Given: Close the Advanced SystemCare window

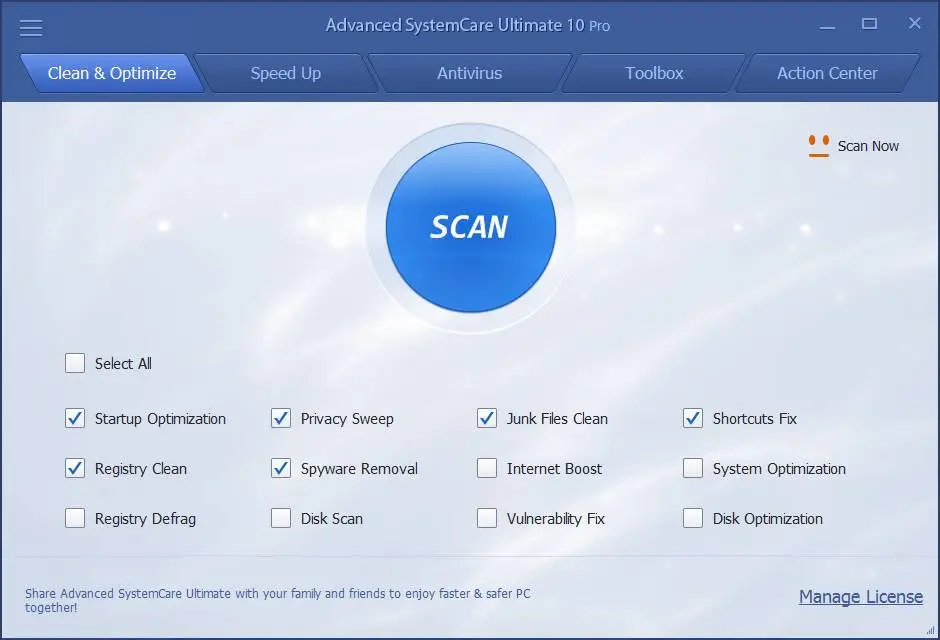Looking at the screenshot, I should click(x=914, y=23).
